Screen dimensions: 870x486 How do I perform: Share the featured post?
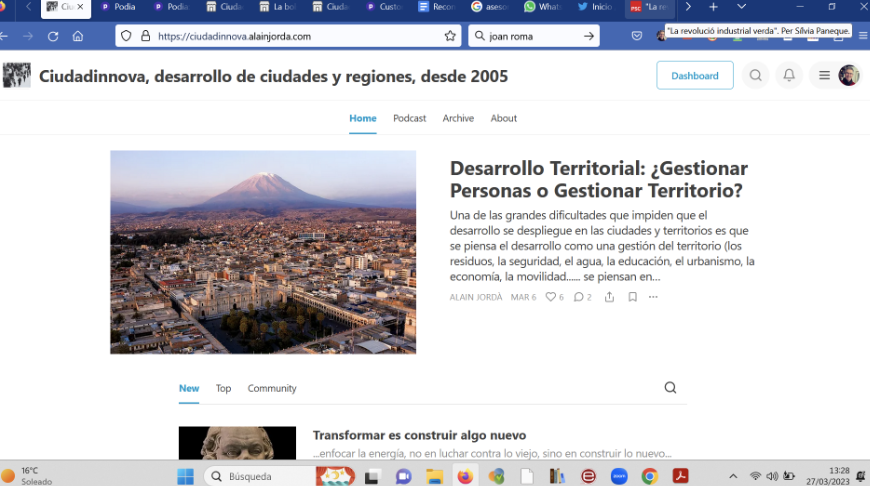pos(609,297)
